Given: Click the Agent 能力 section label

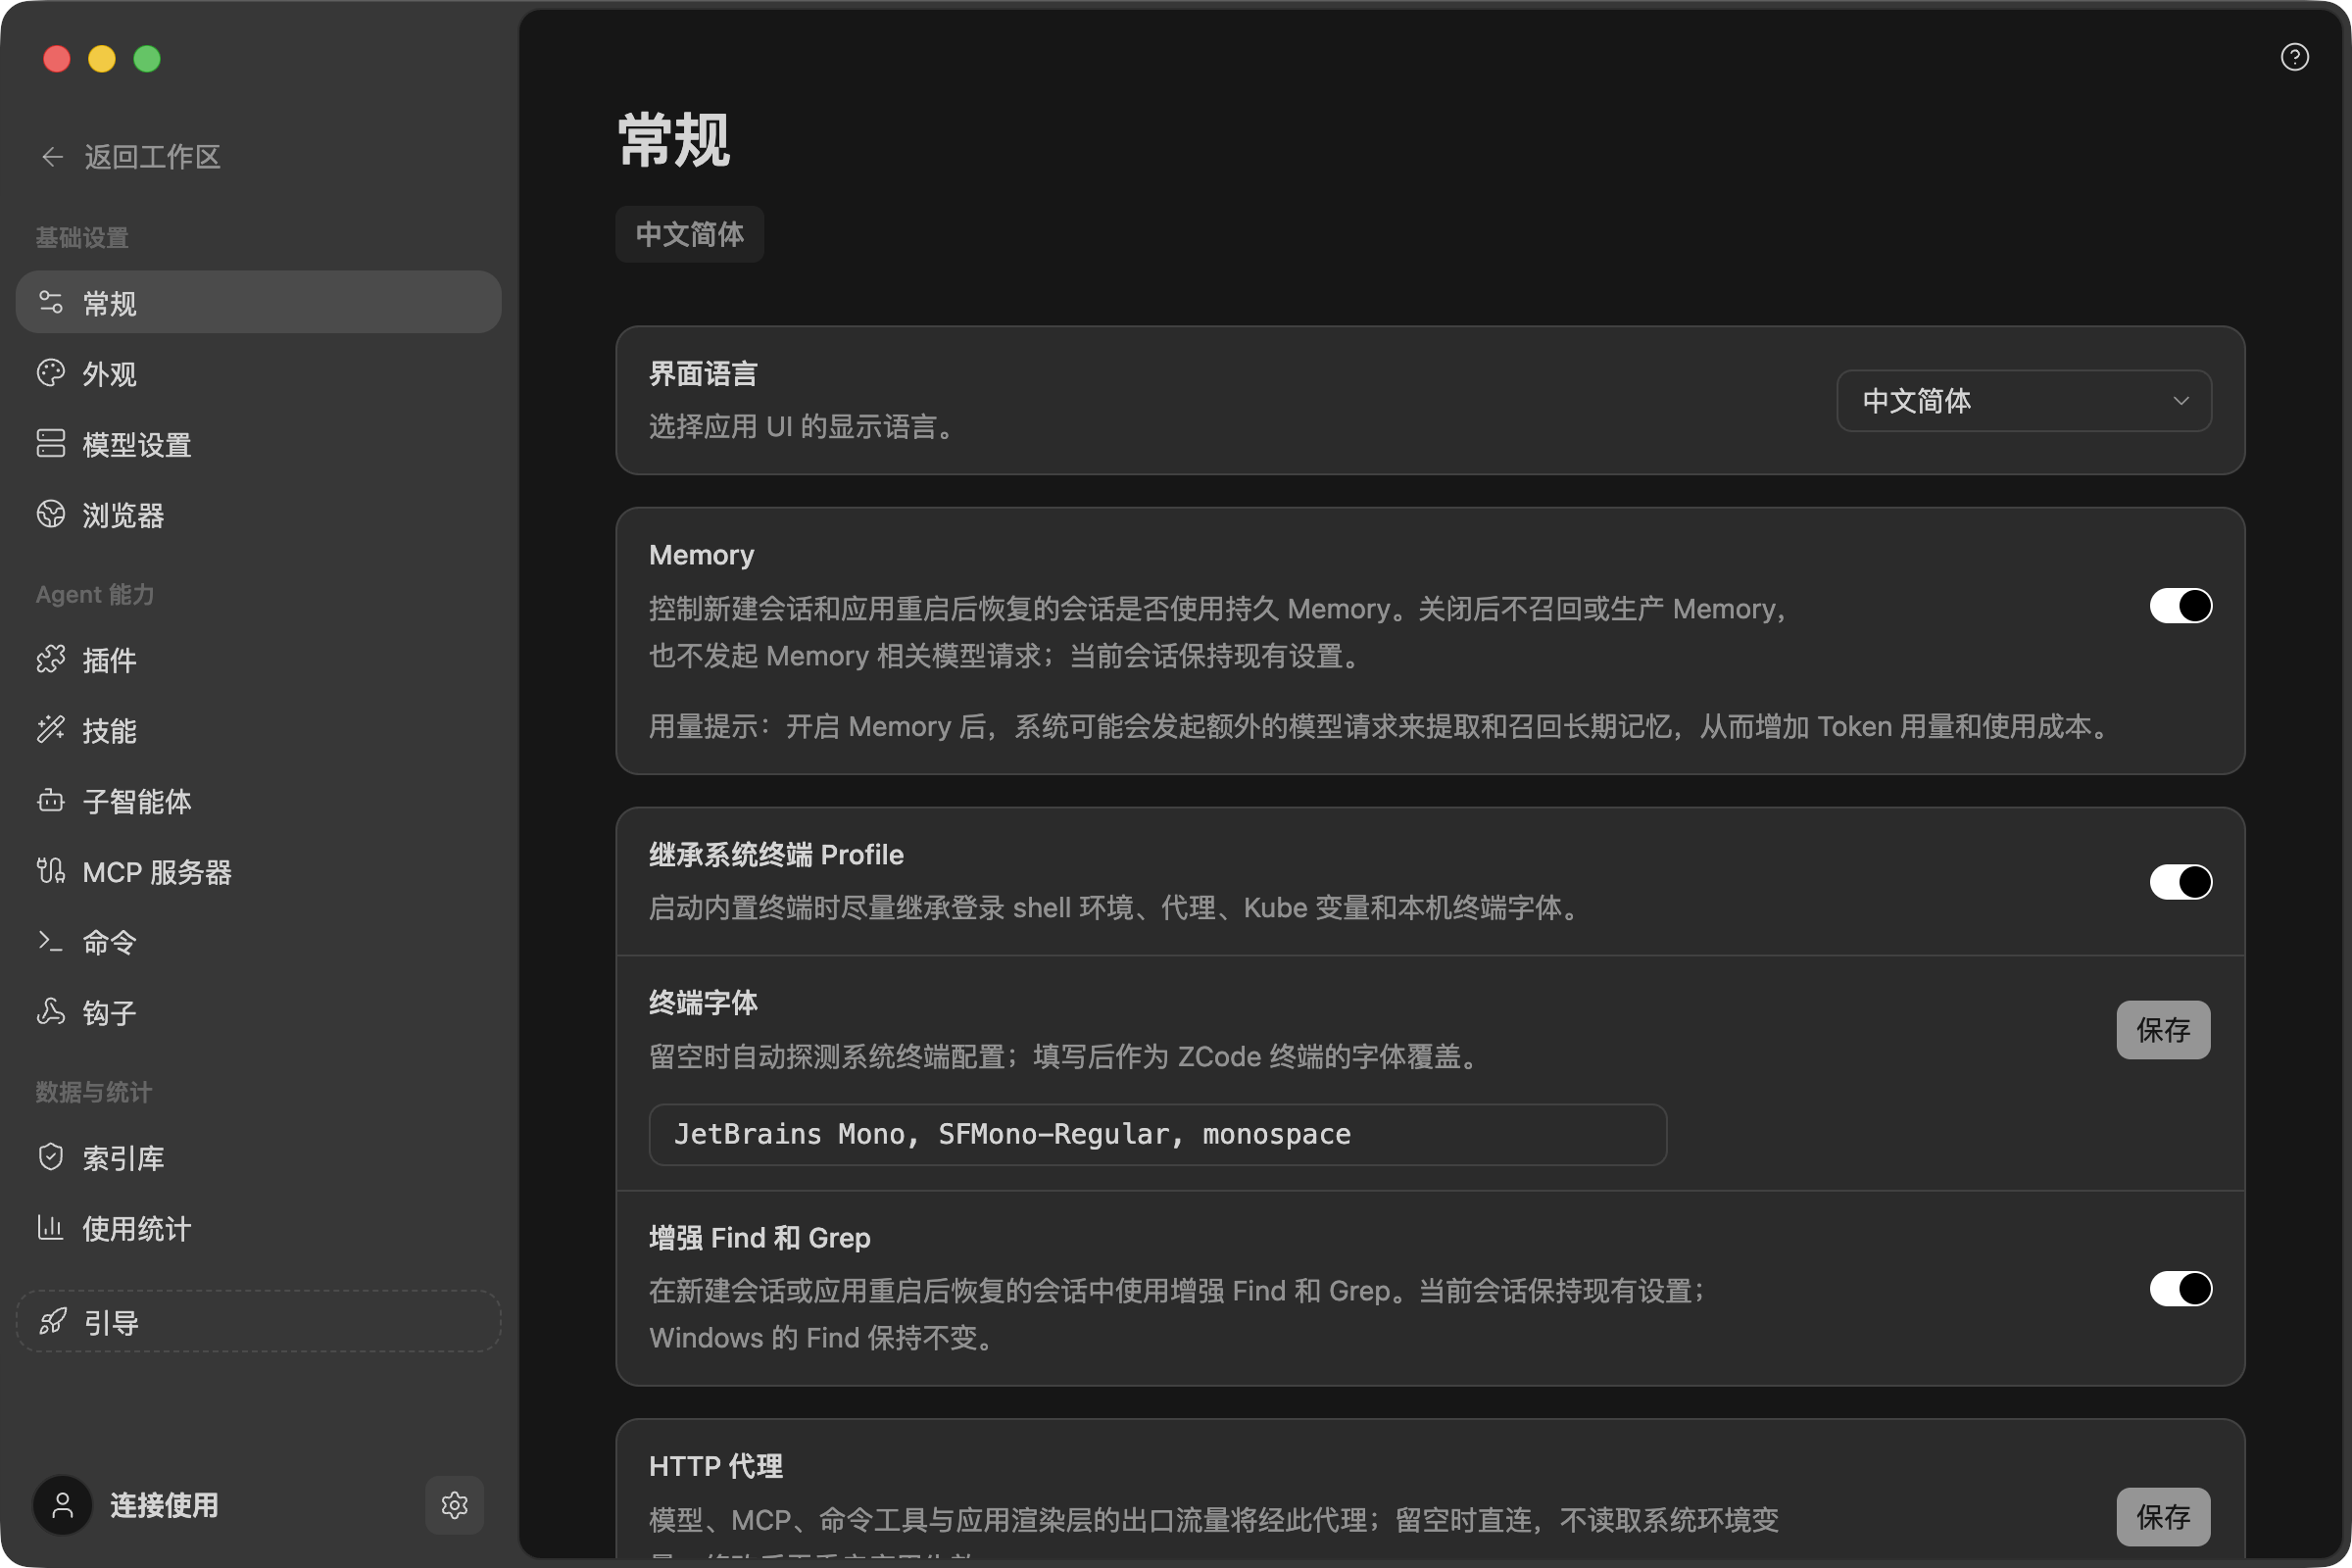Looking at the screenshot, I should pos(95,594).
